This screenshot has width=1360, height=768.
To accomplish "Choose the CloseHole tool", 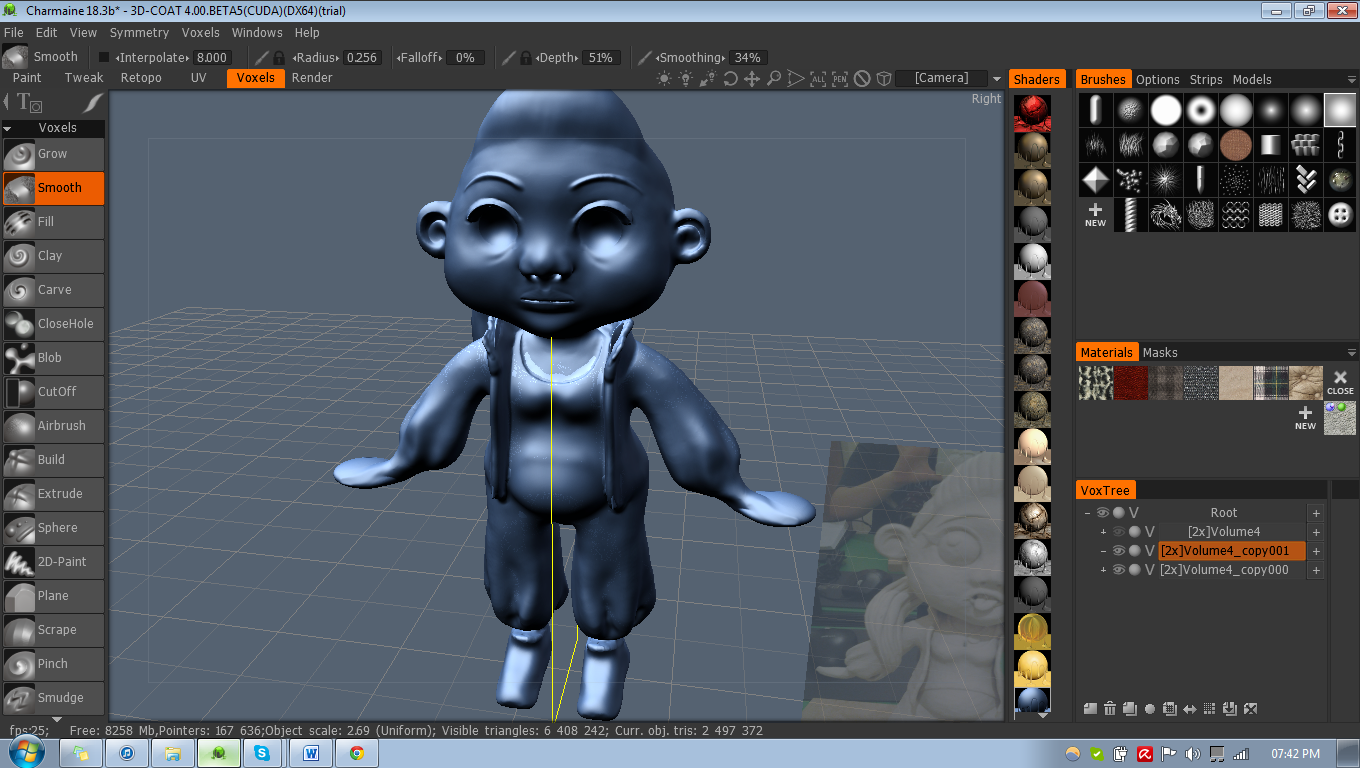I will 53,324.
